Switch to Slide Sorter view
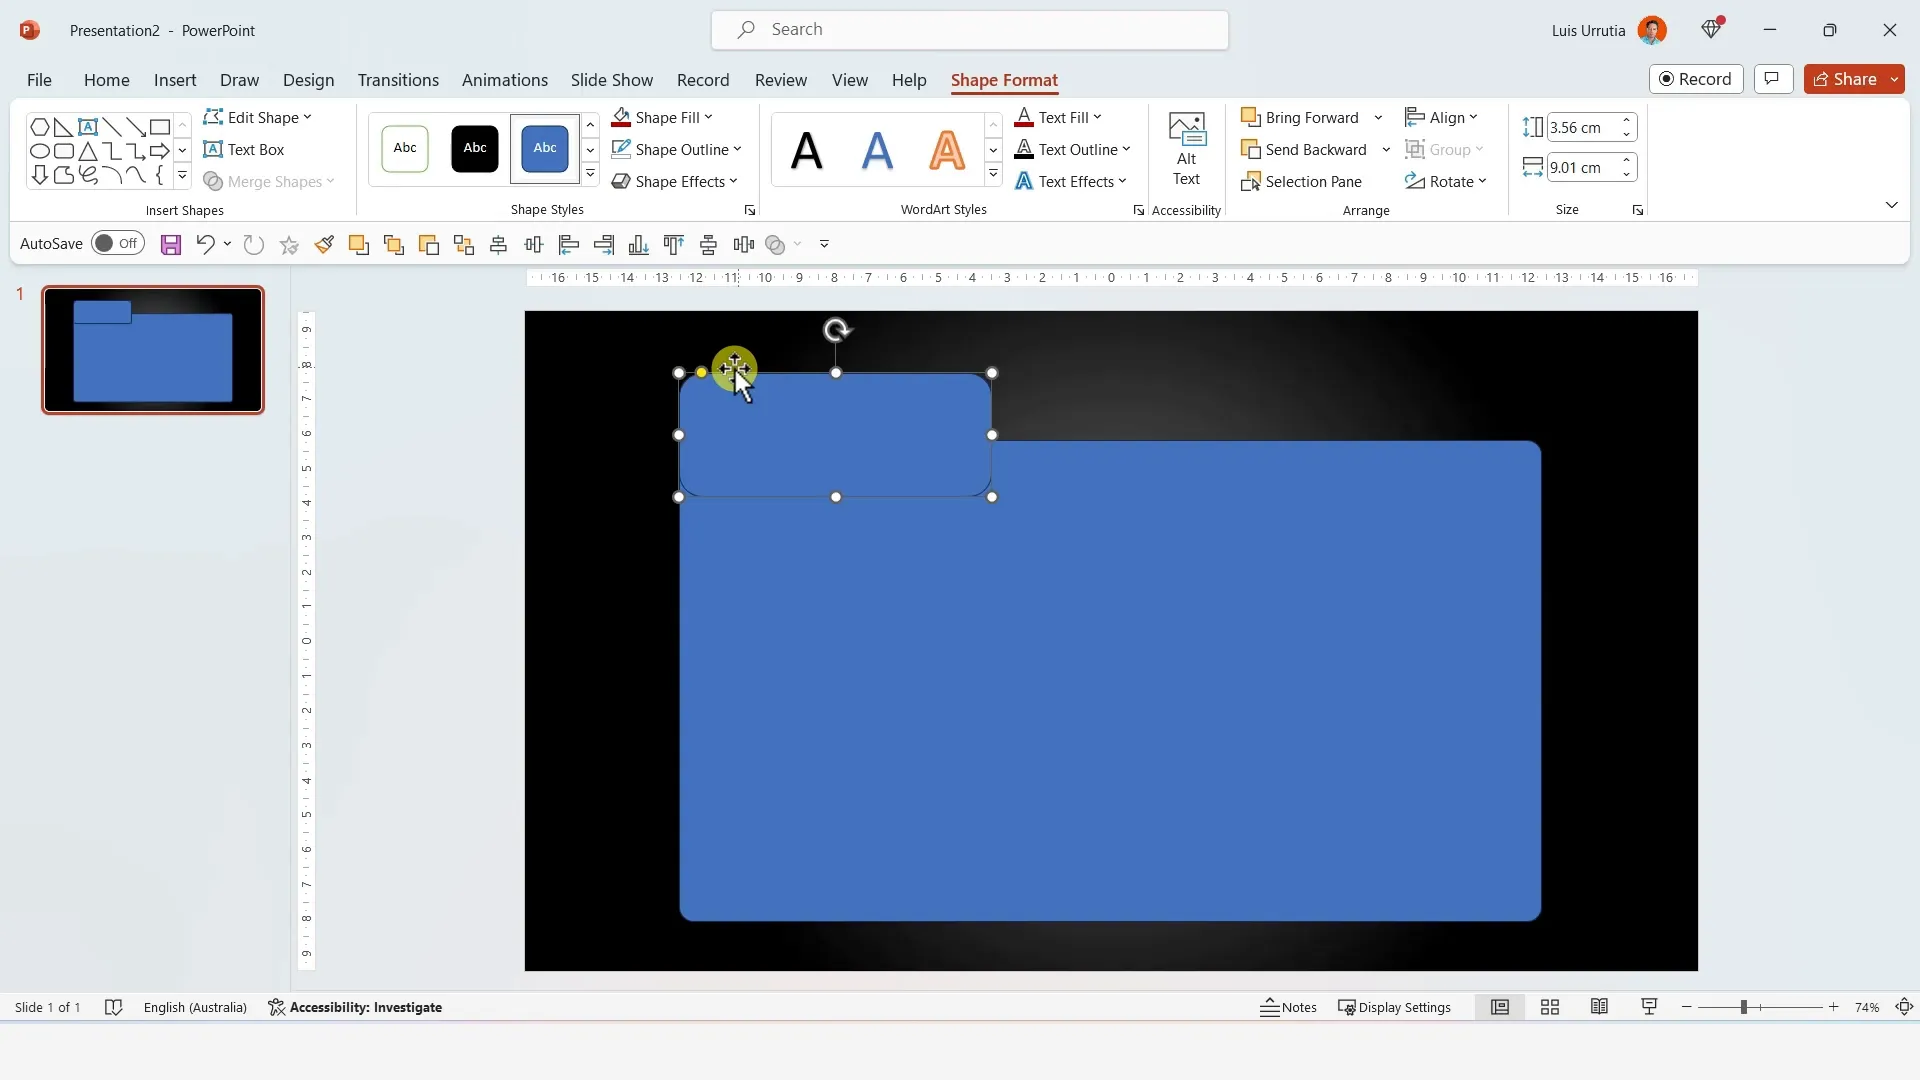Viewport: 1920px width, 1080px height. point(1550,1007)
